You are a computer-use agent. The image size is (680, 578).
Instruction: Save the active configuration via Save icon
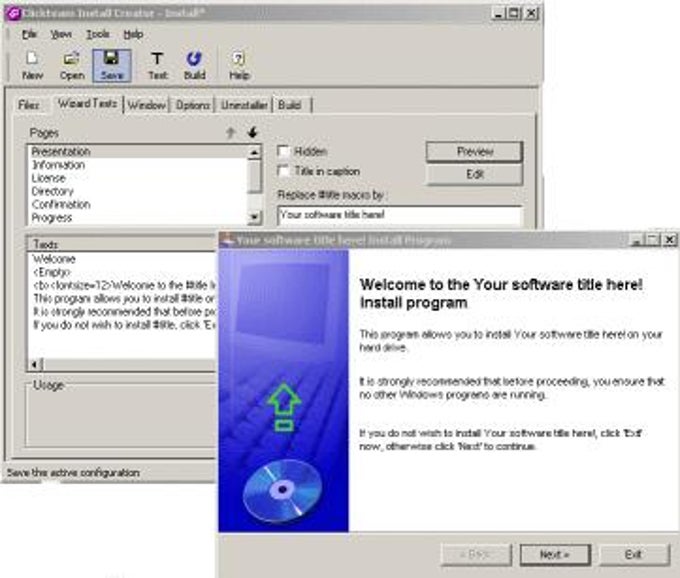(111, 65)
